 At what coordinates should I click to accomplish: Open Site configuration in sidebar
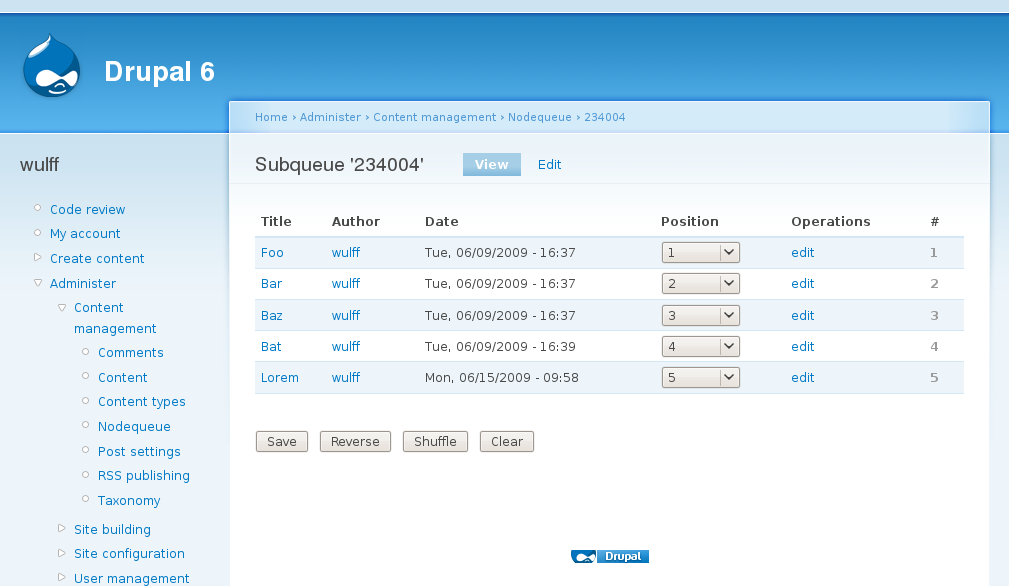129,554
